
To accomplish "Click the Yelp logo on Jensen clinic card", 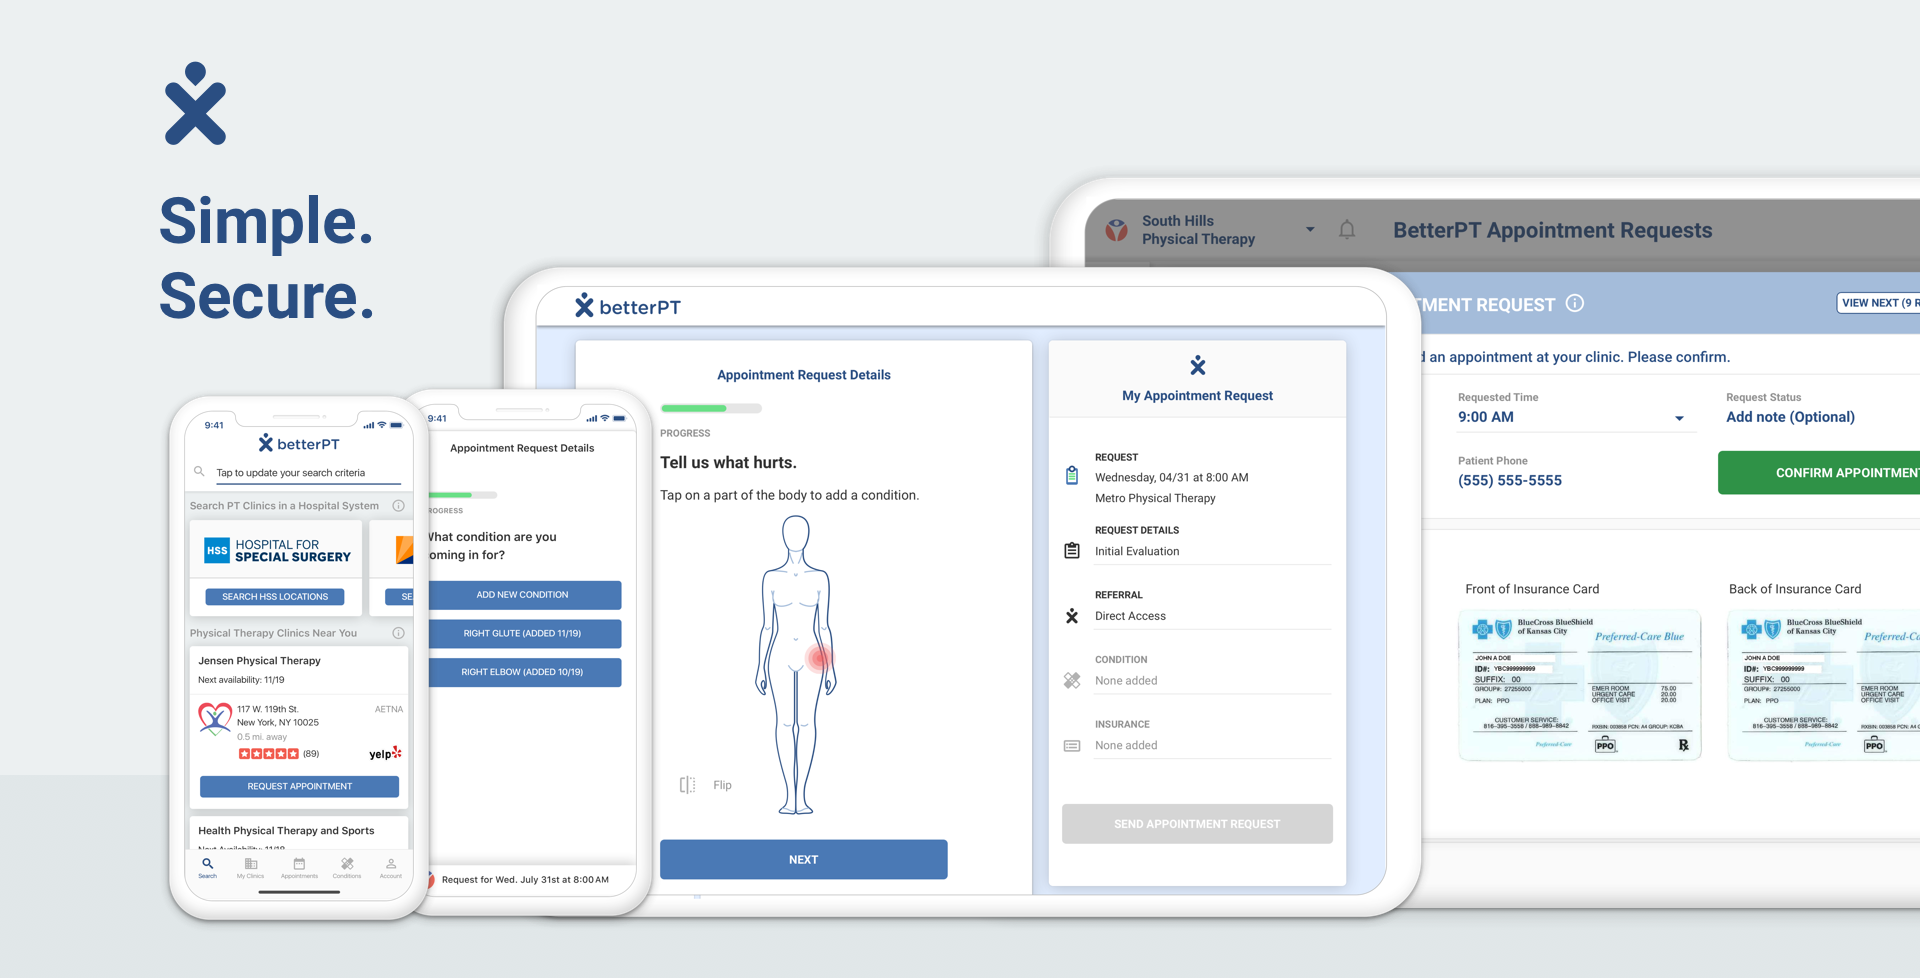I will pyautogui.click(x=385, y=753).
